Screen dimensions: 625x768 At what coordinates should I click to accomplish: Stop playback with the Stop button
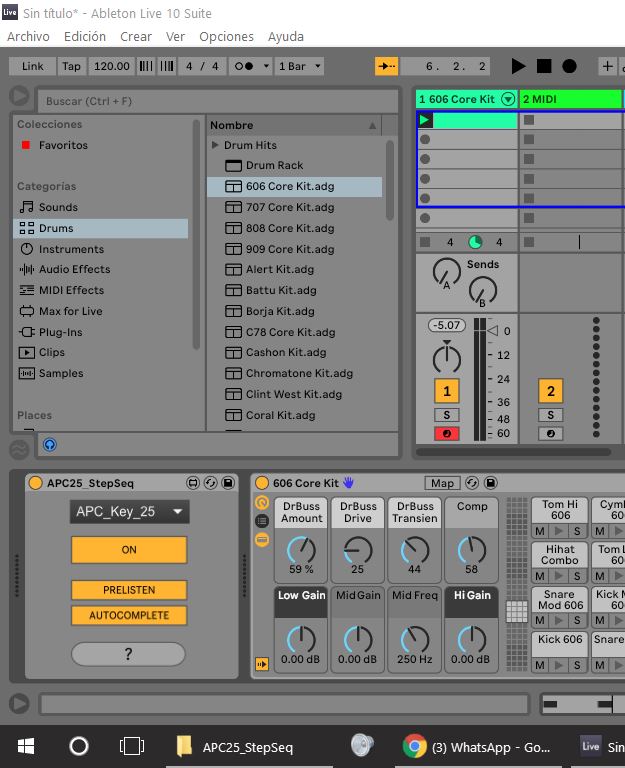point(544,66)
